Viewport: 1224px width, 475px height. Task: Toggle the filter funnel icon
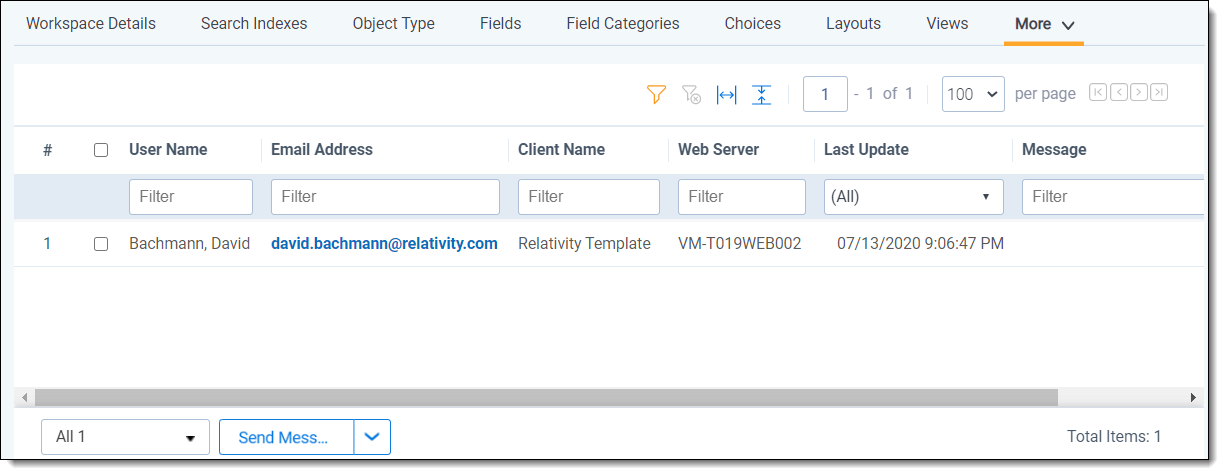656,94
